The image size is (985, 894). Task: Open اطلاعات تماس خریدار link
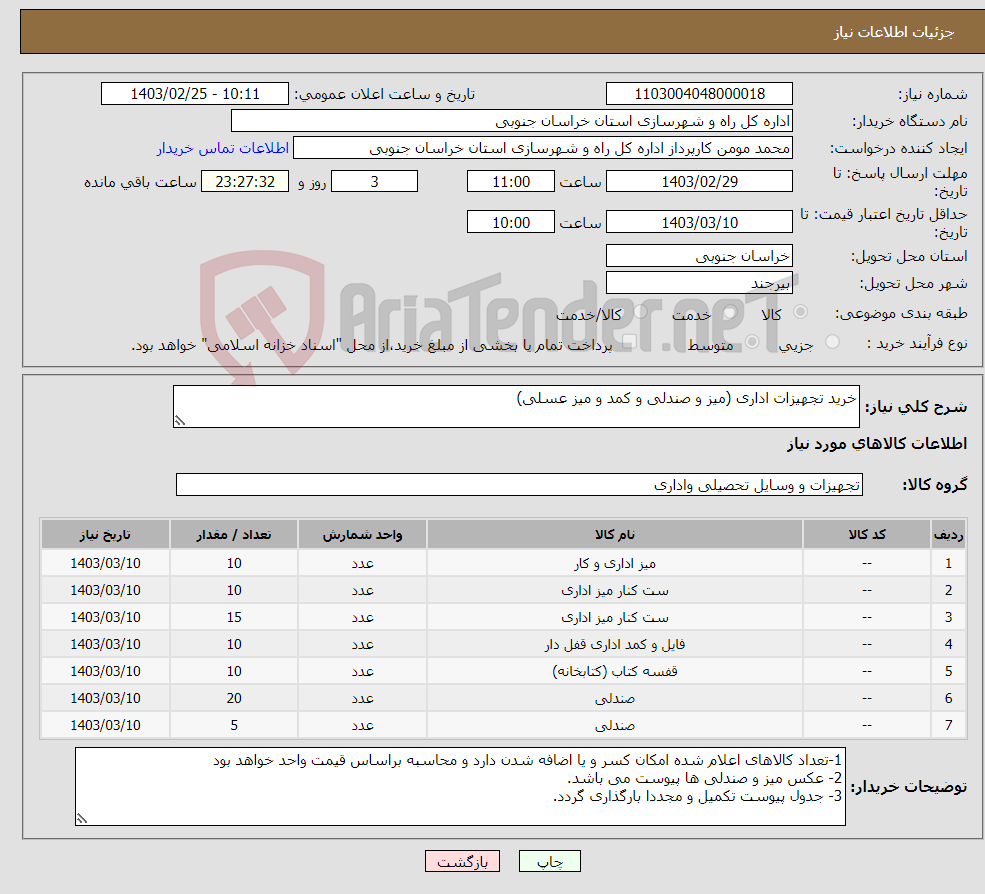pos(223,148)
